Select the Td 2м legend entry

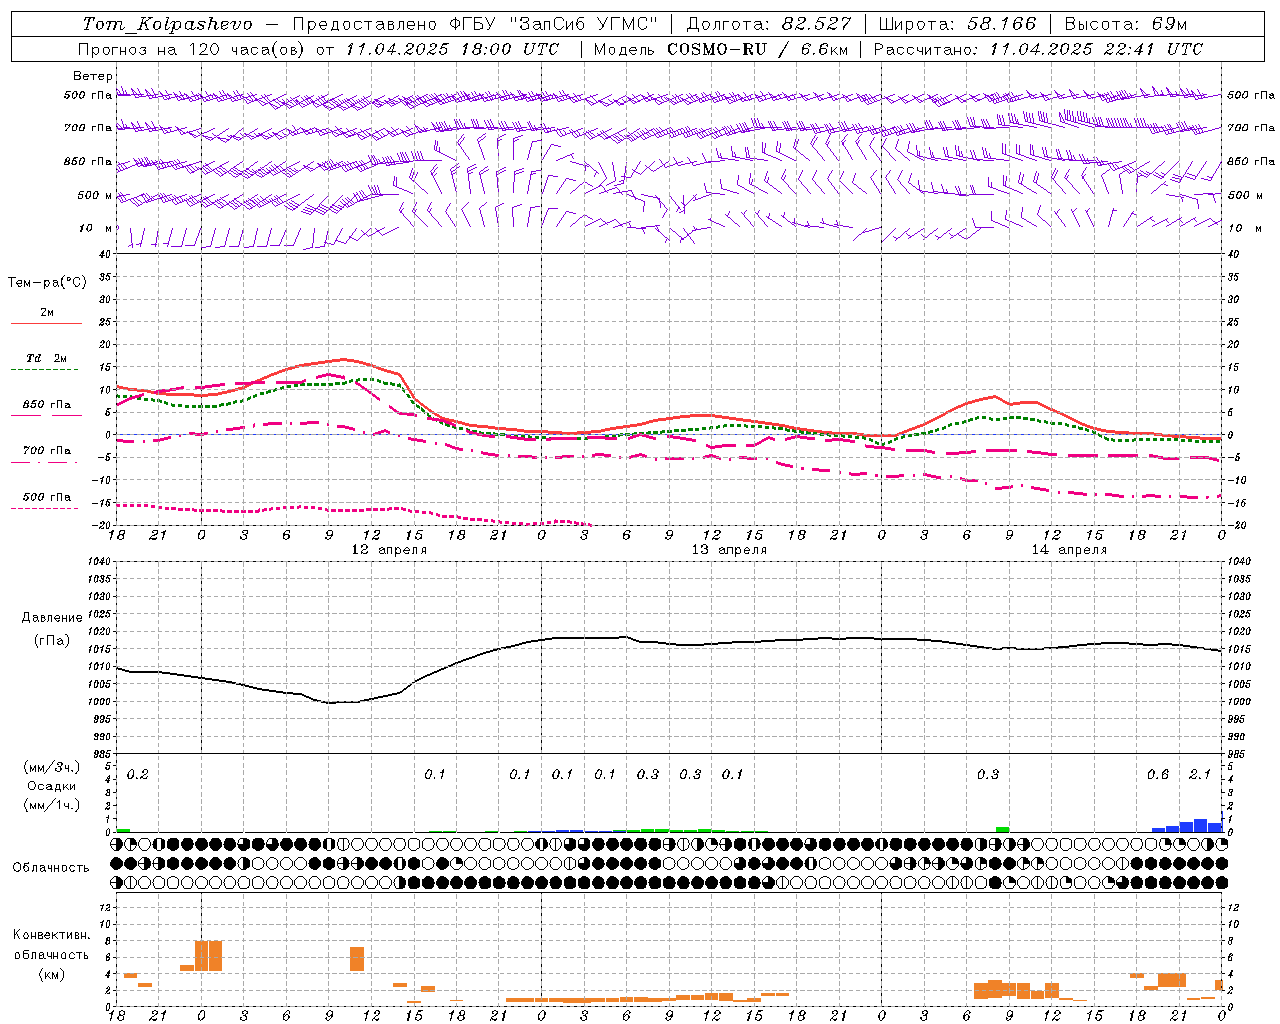[47, 358]
